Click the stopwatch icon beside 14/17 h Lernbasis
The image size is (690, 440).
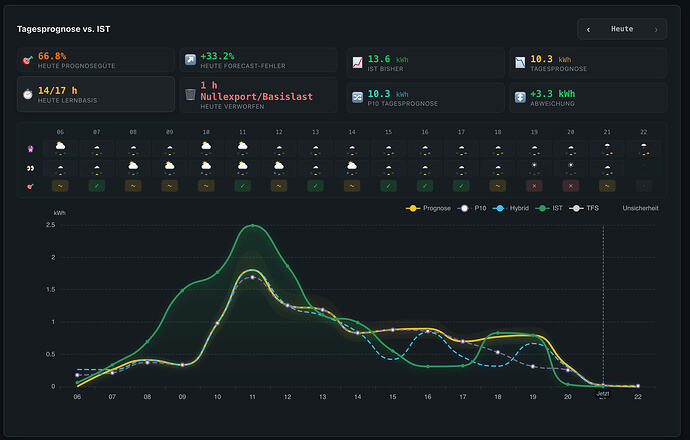28,94
